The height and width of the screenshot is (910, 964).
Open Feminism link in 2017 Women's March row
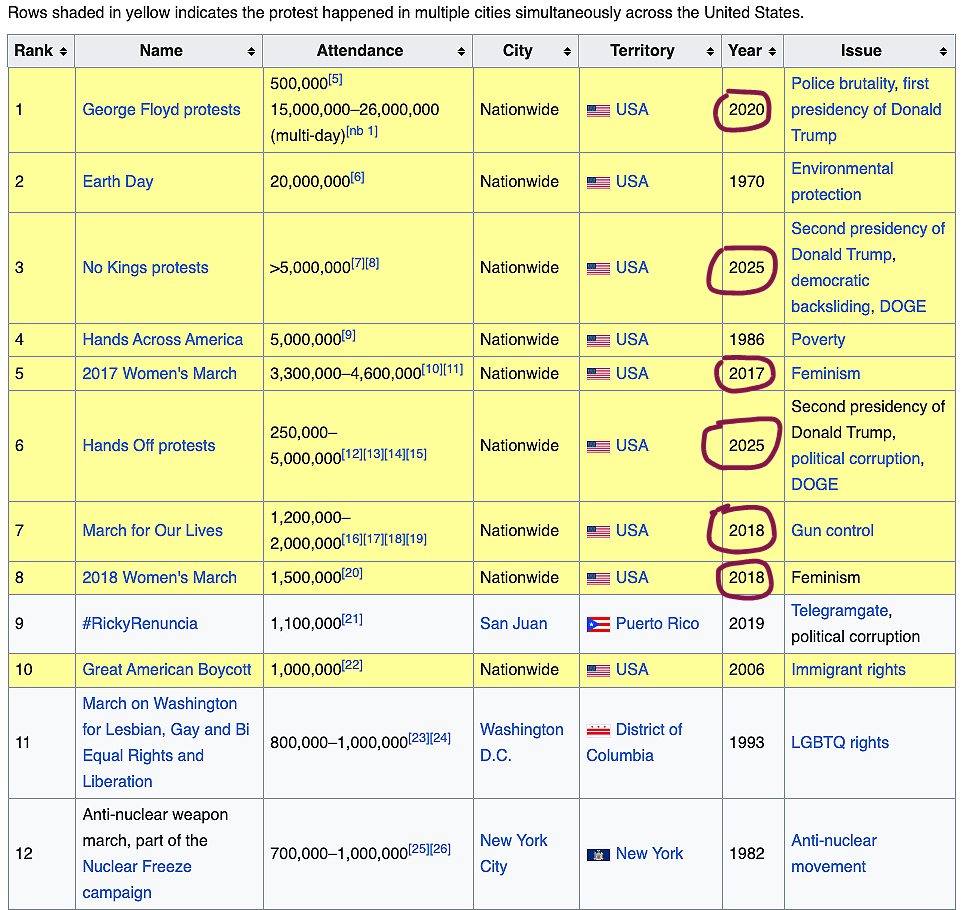tap(825, 373)
